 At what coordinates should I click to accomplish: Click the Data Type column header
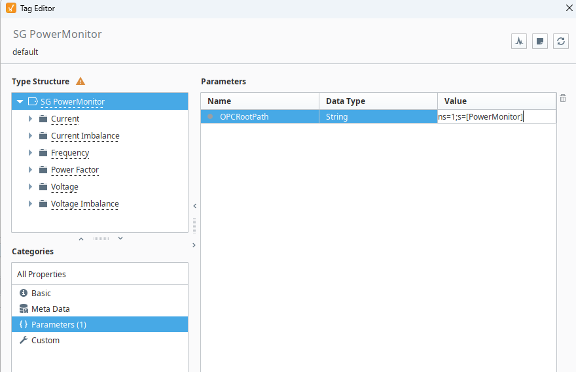click(x=378, y=101)
